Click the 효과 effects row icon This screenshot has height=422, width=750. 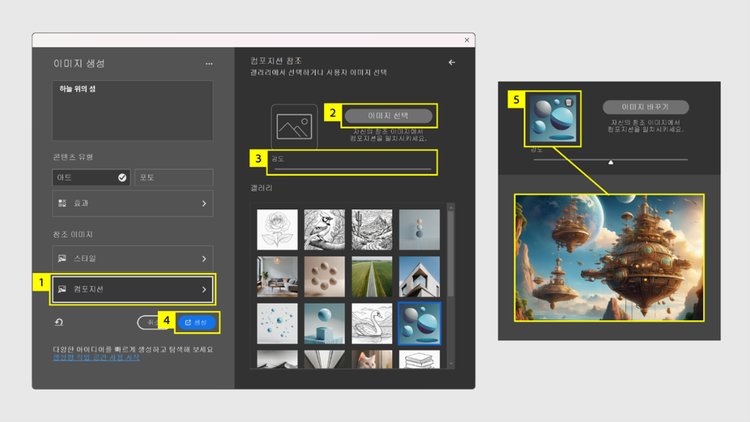pyautogui.click(x=62, y=203)
